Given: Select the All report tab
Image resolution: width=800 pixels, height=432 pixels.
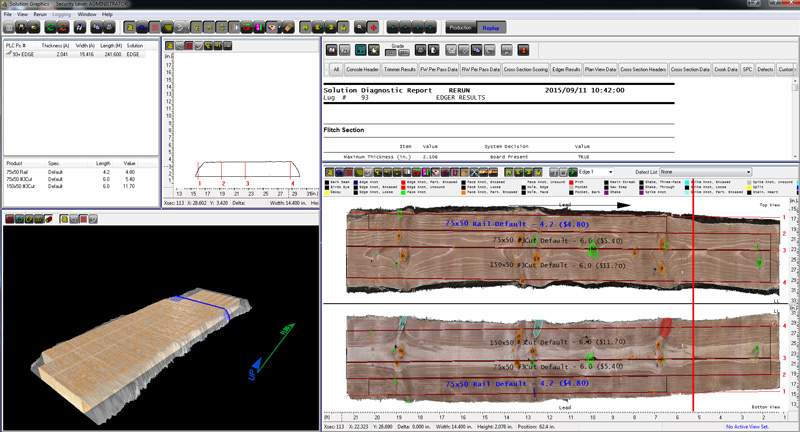Looking at the screenshot, I should click(x=336, y=69).
